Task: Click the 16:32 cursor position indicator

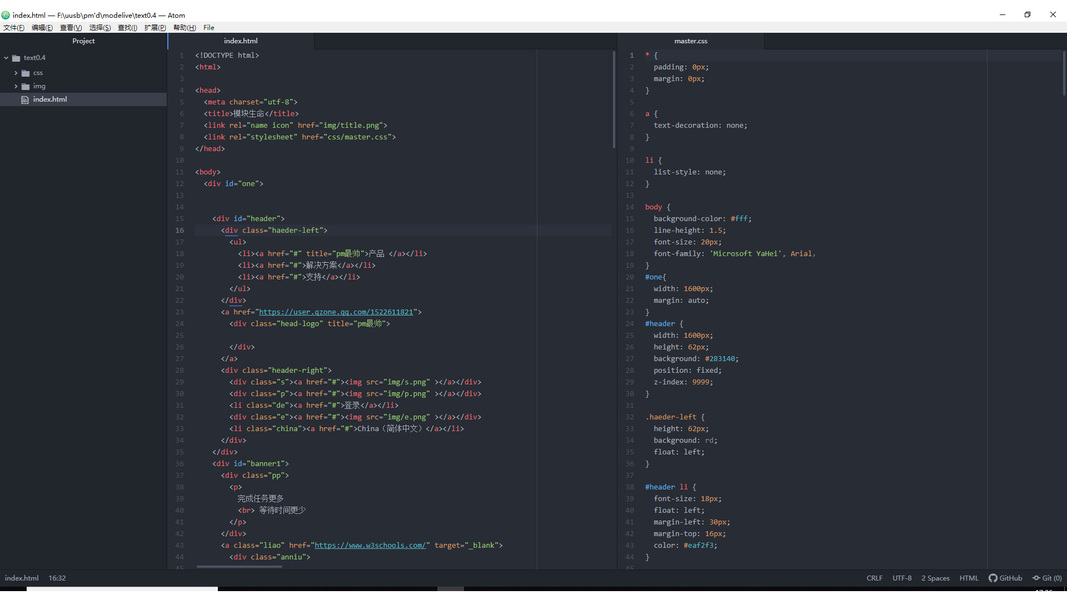Action: point(57,578)
